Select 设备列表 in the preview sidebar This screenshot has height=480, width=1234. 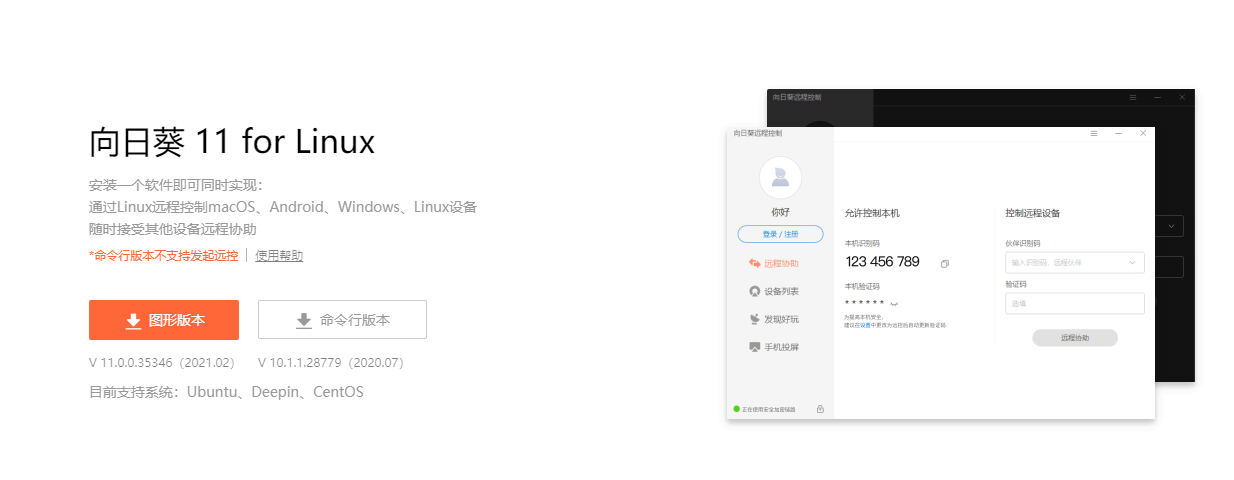[x=774, y=291]
